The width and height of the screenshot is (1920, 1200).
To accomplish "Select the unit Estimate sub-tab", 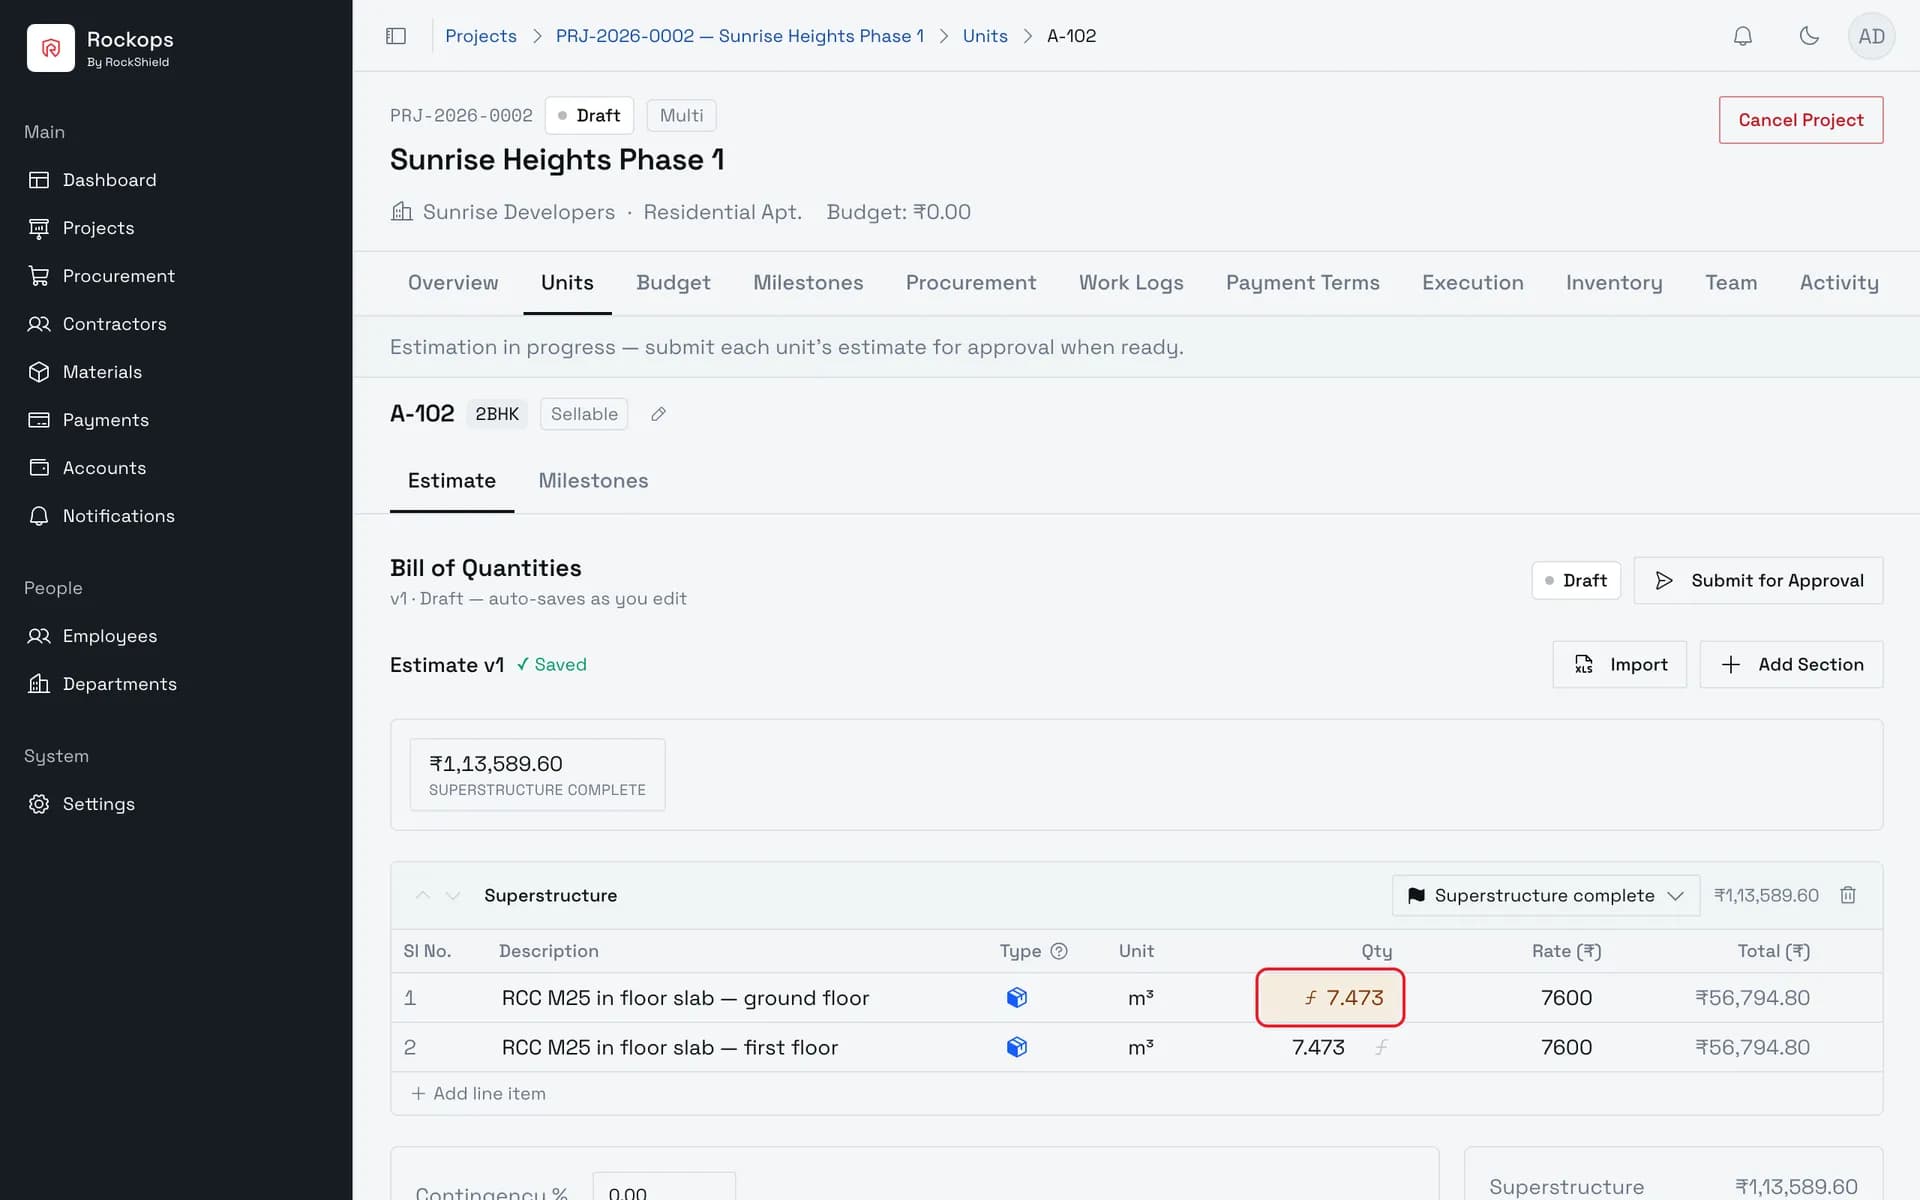I will pos(451,481).
